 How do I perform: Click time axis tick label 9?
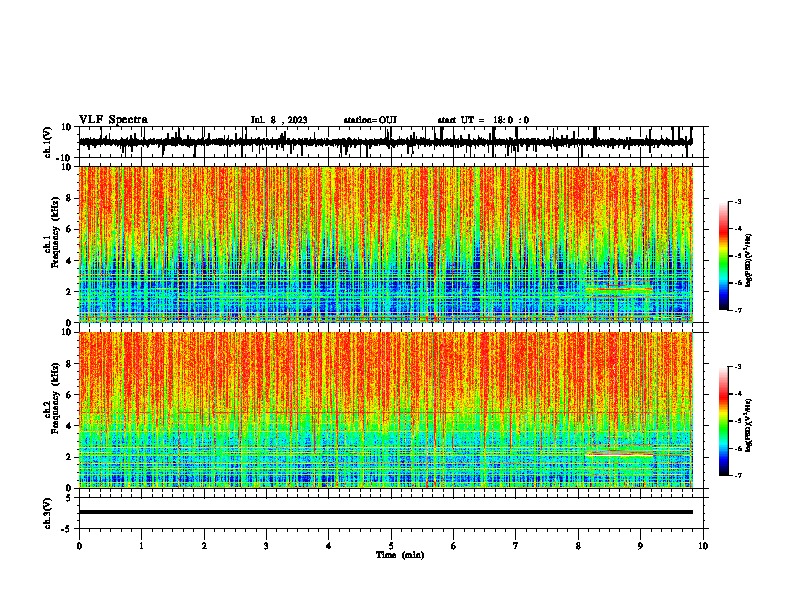640,546
